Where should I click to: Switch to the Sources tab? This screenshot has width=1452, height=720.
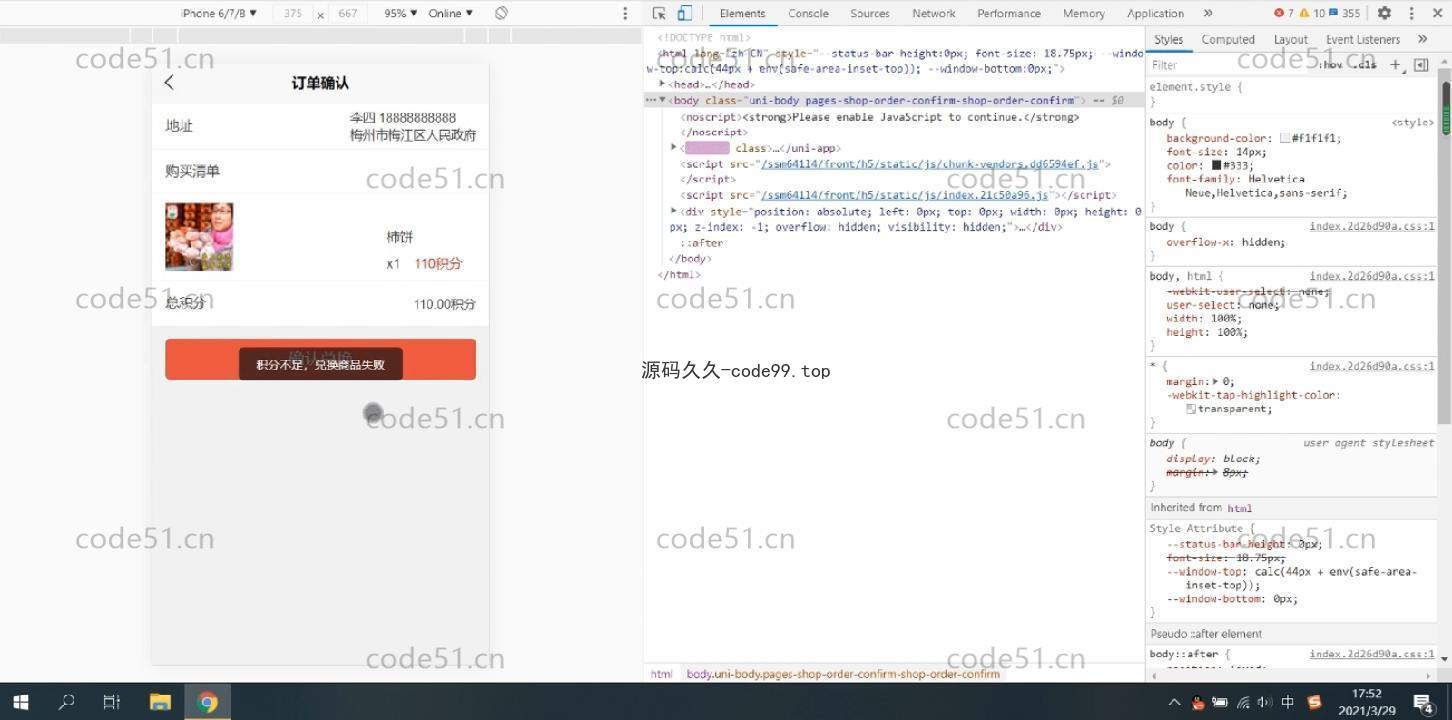pyautogui.click(x=869, y=13)
